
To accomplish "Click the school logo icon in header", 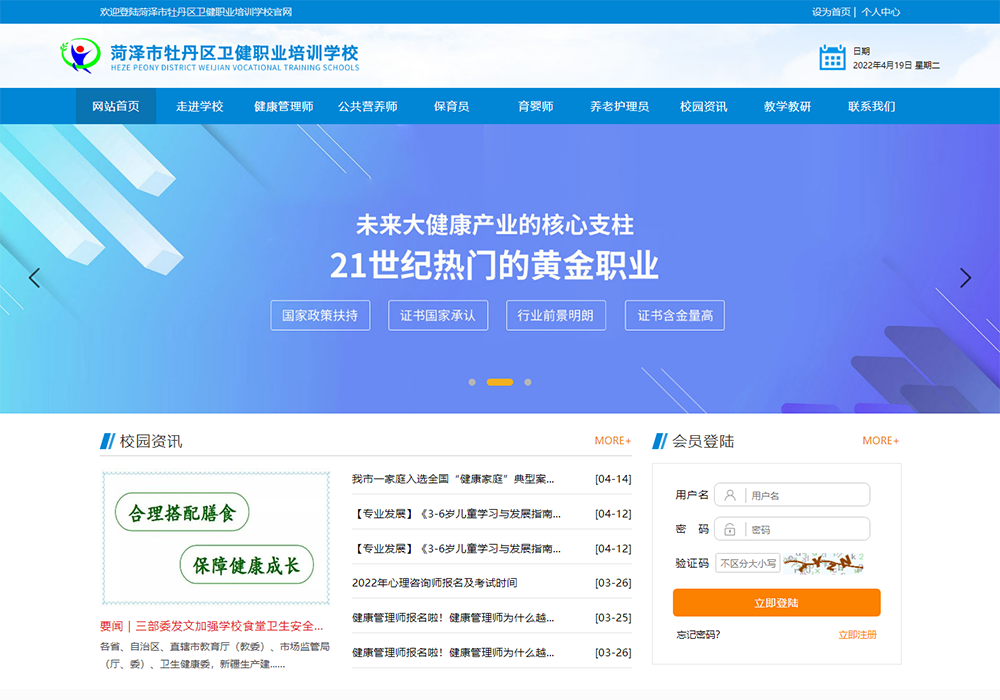I will 80,55.
